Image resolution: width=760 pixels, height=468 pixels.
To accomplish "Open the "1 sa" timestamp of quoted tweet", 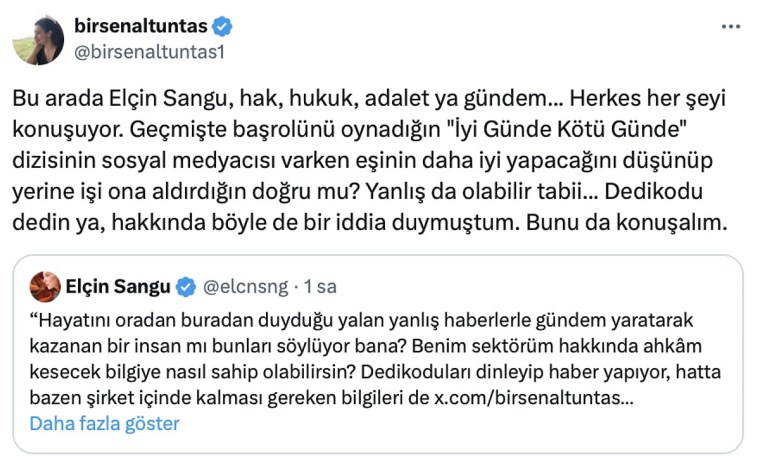I will click(320, 287).
